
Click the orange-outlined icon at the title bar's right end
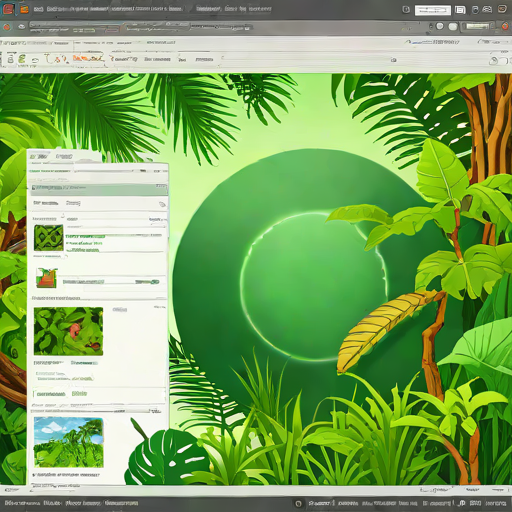(502, 9)
